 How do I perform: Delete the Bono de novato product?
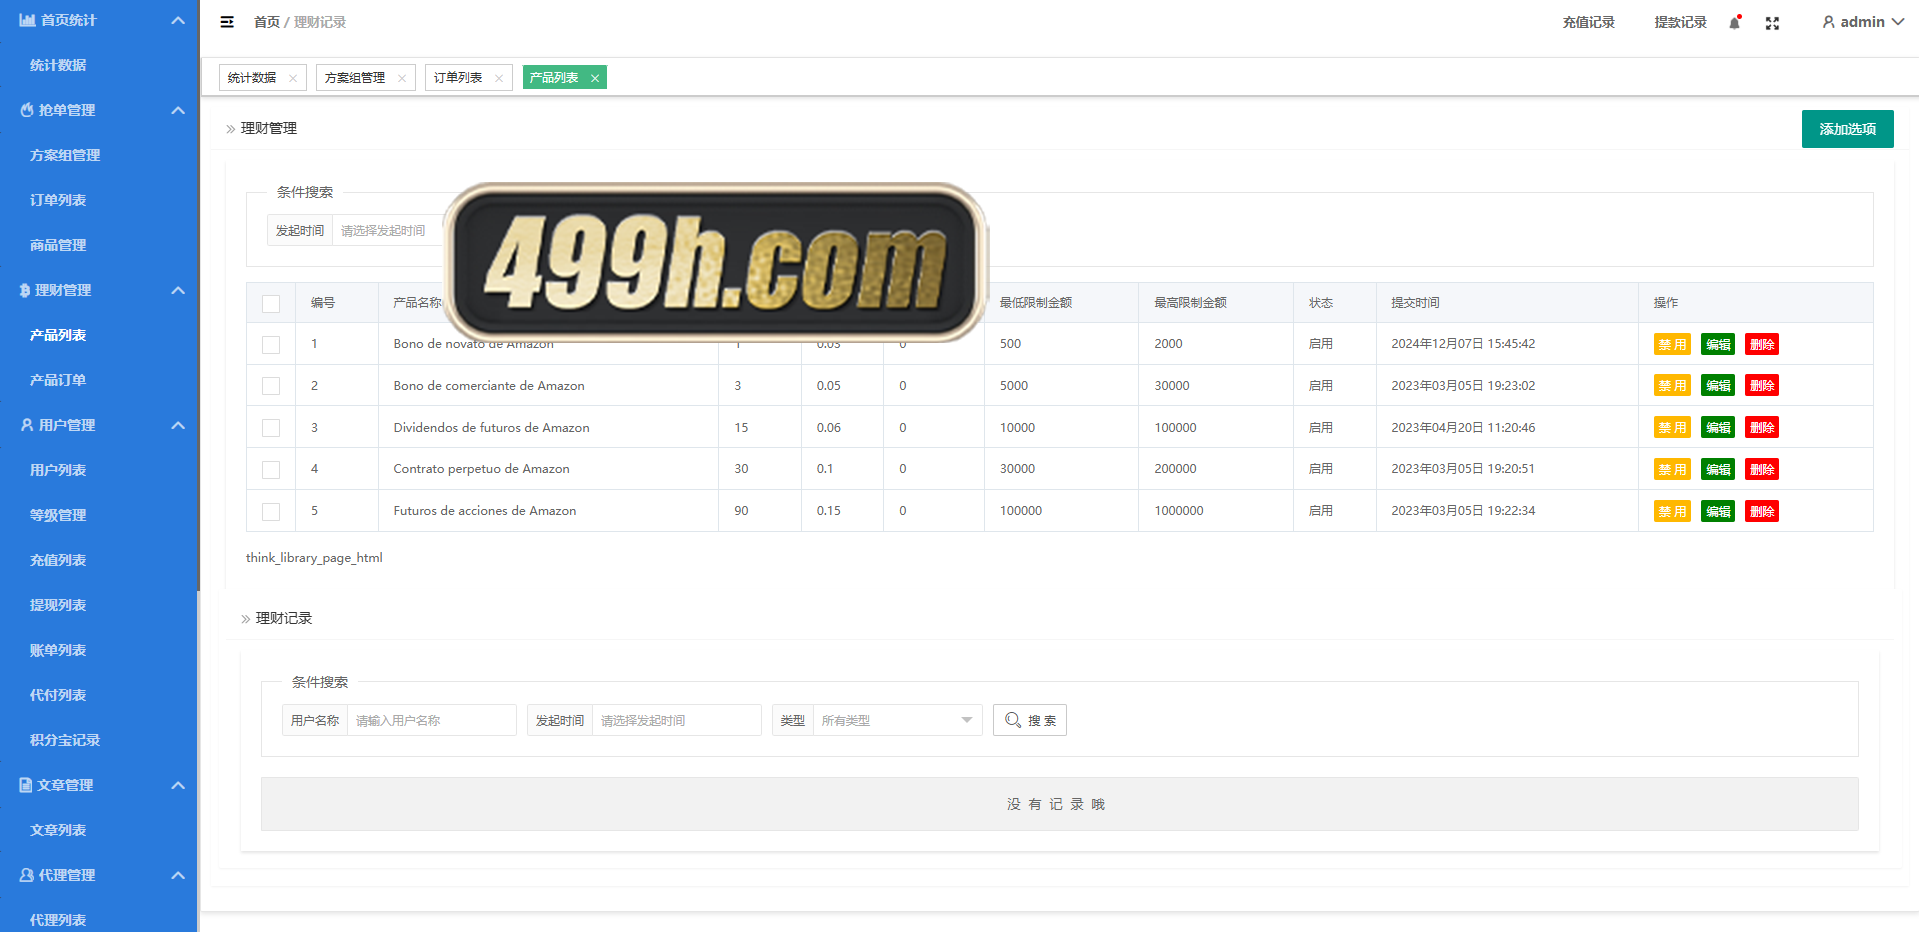(x=1762, y=345)
